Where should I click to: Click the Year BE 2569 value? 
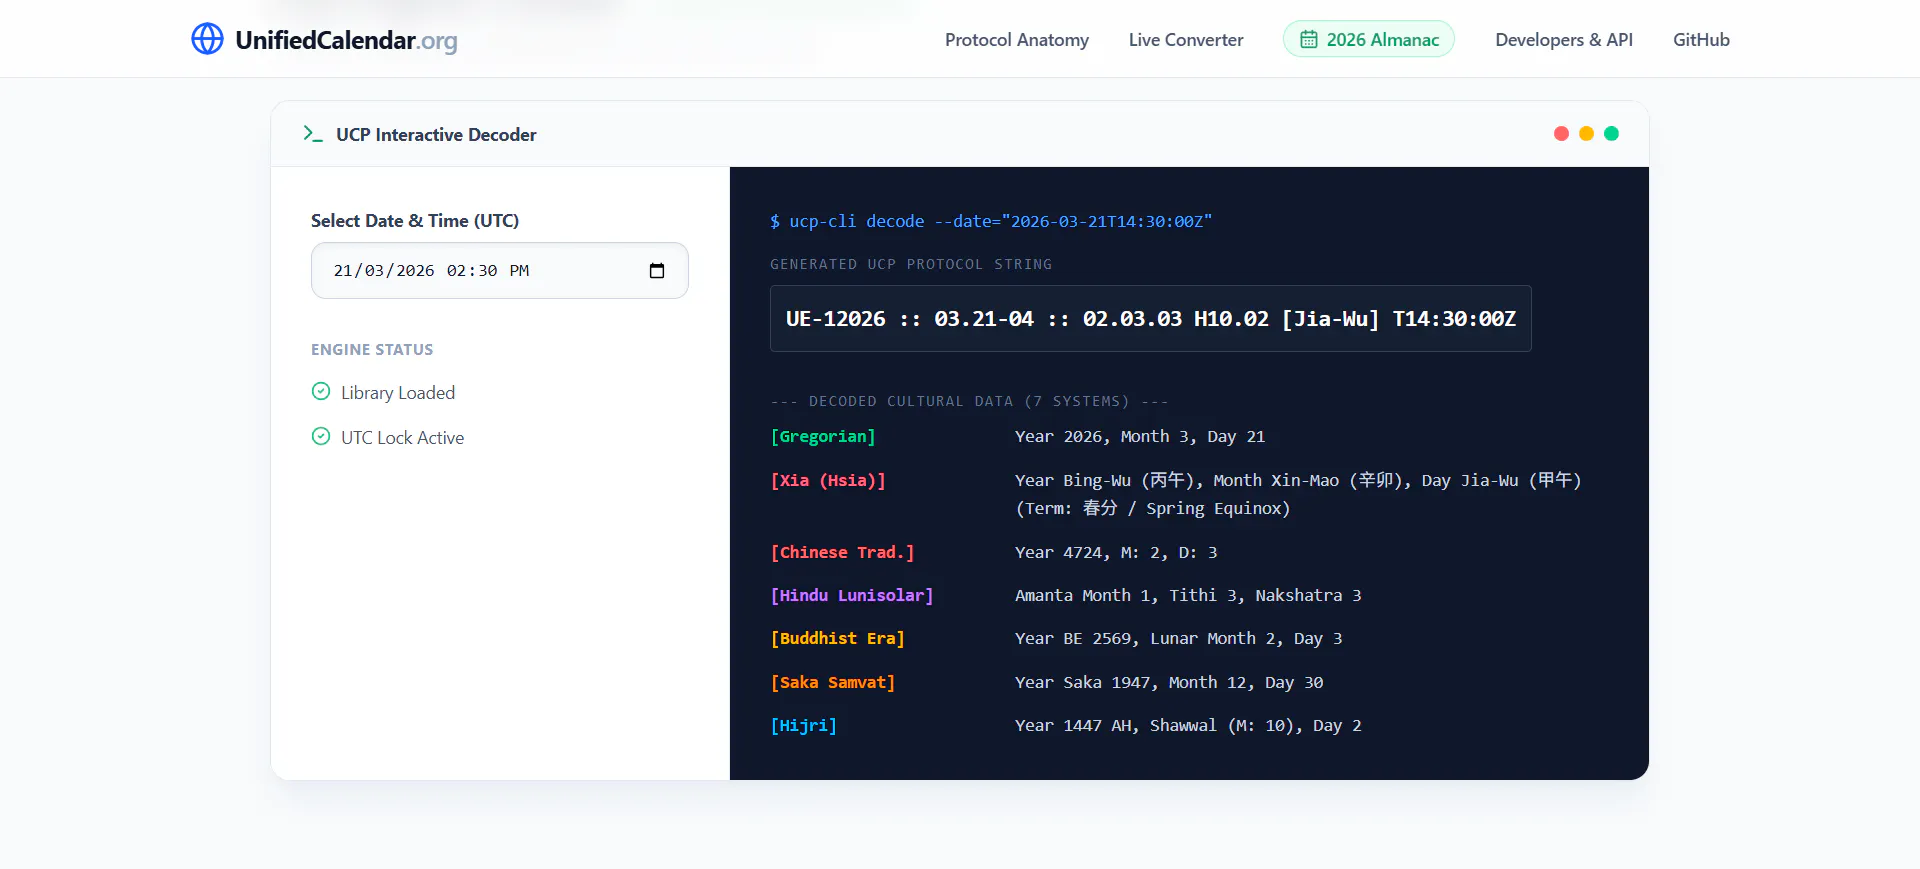click(1179, 638)
